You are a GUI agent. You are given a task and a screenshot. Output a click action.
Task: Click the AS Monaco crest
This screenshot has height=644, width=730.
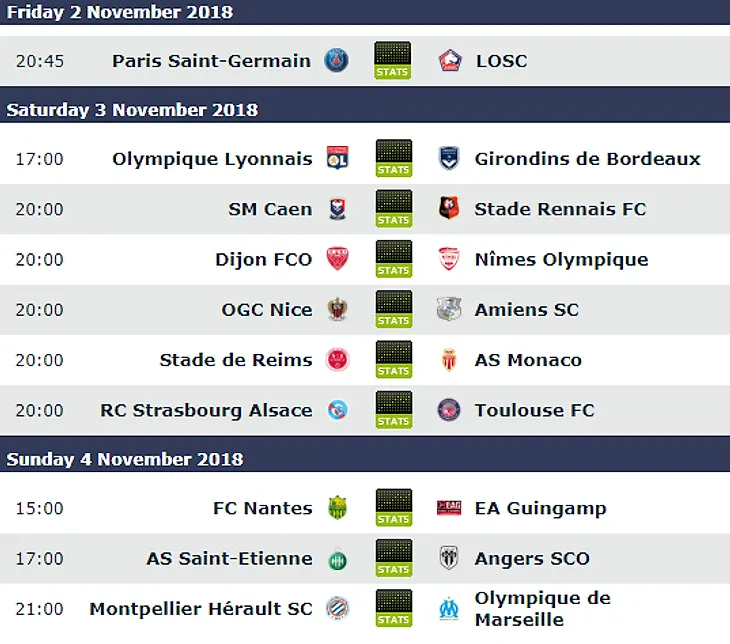coord(449,359)
